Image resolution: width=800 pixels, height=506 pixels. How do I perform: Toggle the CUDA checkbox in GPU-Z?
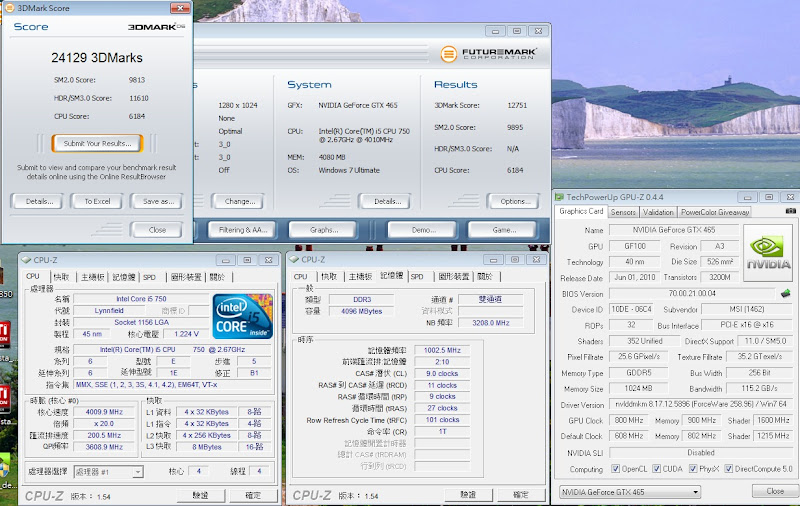[656, 468]
